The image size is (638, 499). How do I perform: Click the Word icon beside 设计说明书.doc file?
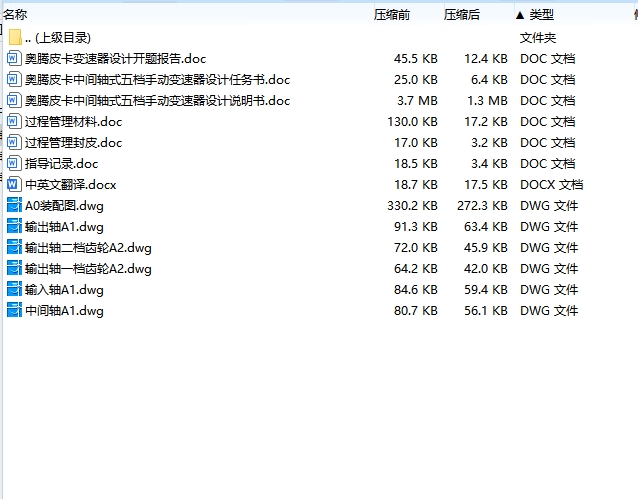tap(13, 100)
